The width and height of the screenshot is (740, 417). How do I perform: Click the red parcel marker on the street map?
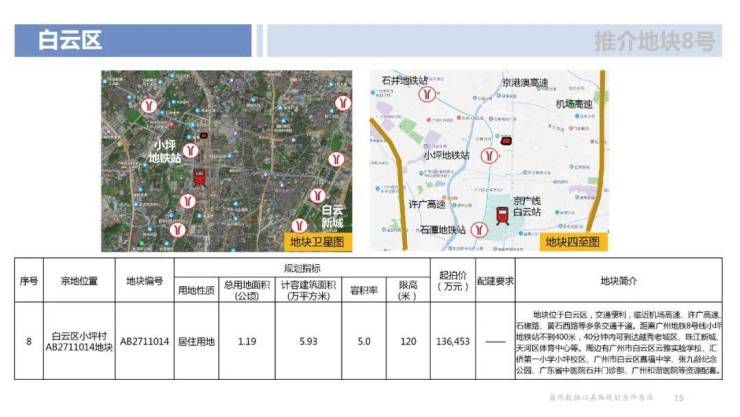pos(506,140)
